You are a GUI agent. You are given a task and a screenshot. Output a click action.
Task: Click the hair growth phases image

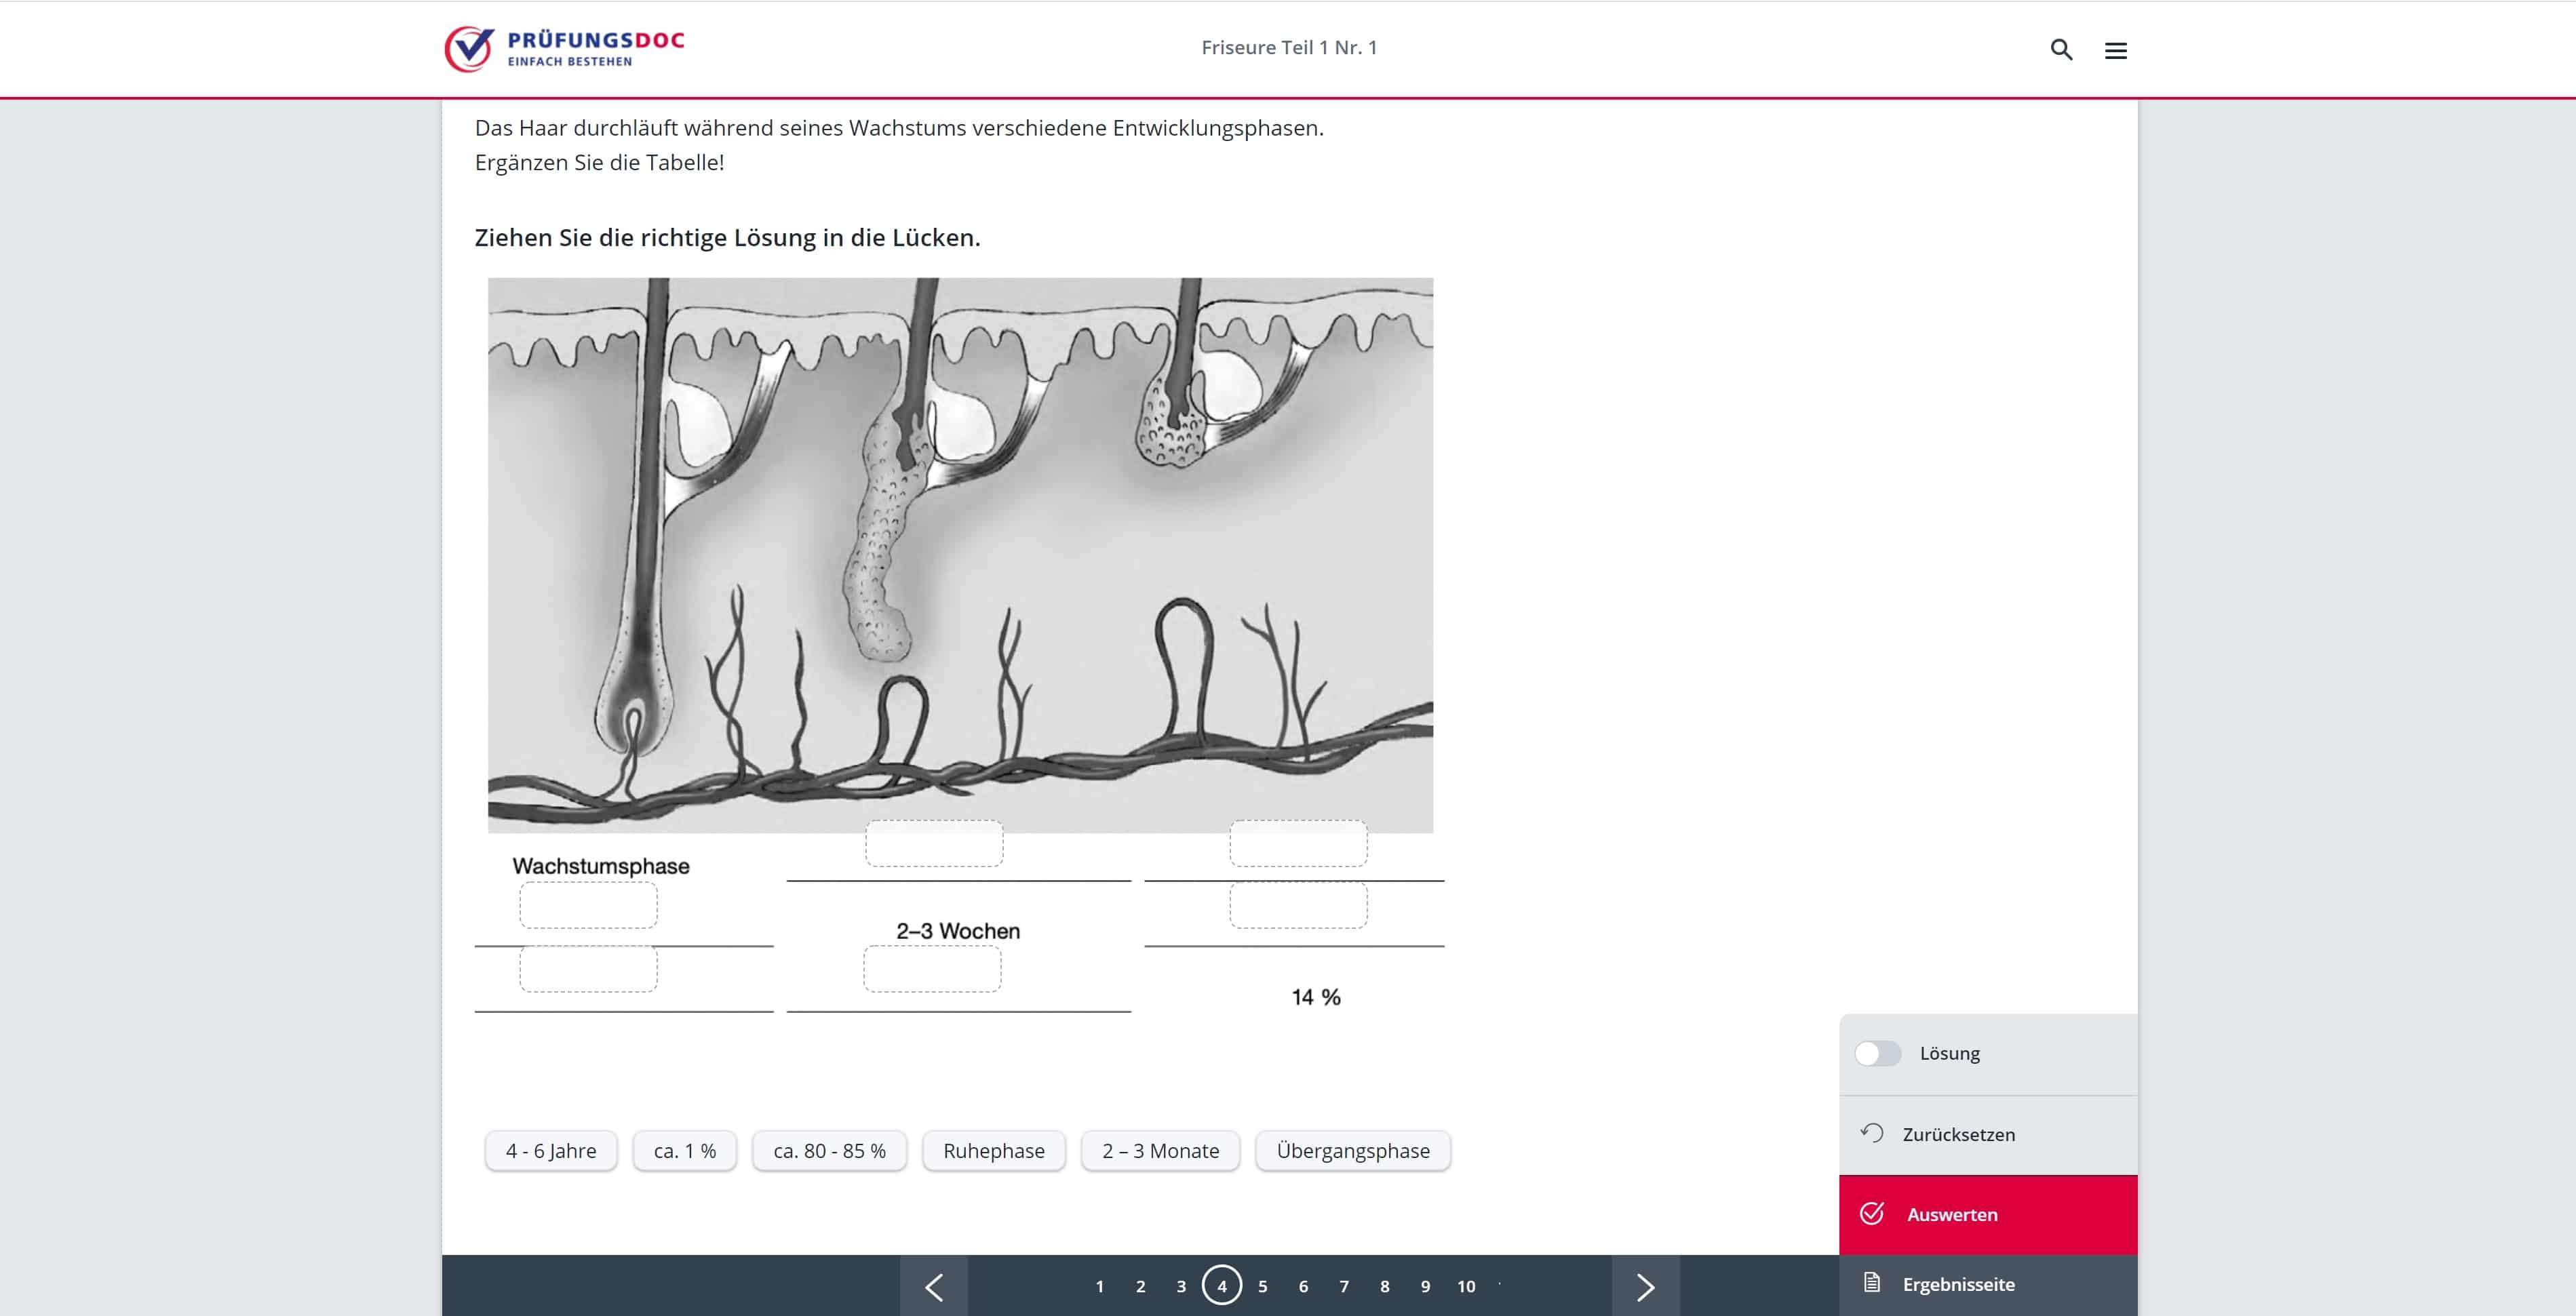click(x=960, y=555)
